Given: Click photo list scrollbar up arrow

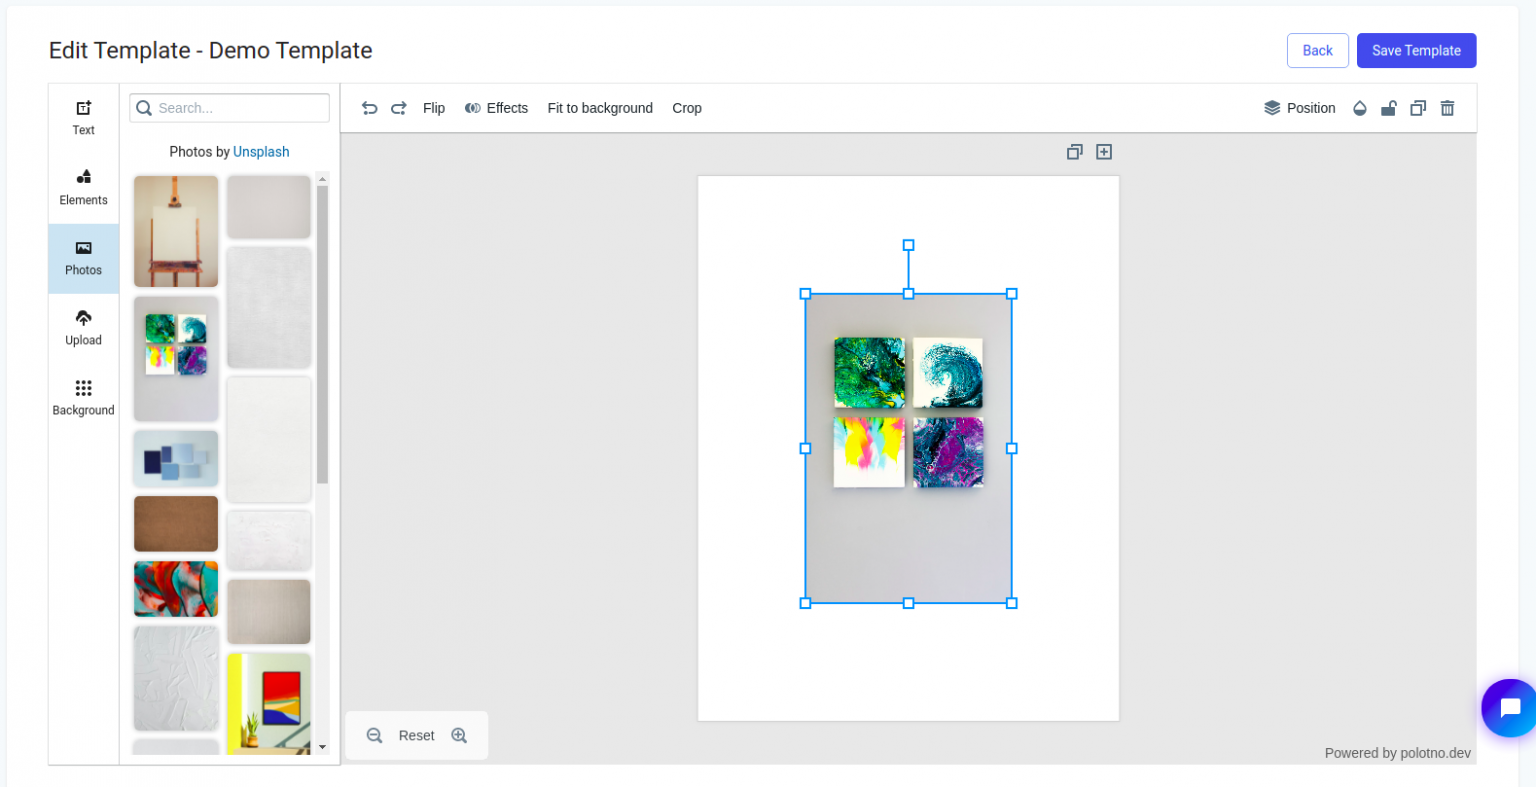Looking at the screenshot, I should pos(322,179).
